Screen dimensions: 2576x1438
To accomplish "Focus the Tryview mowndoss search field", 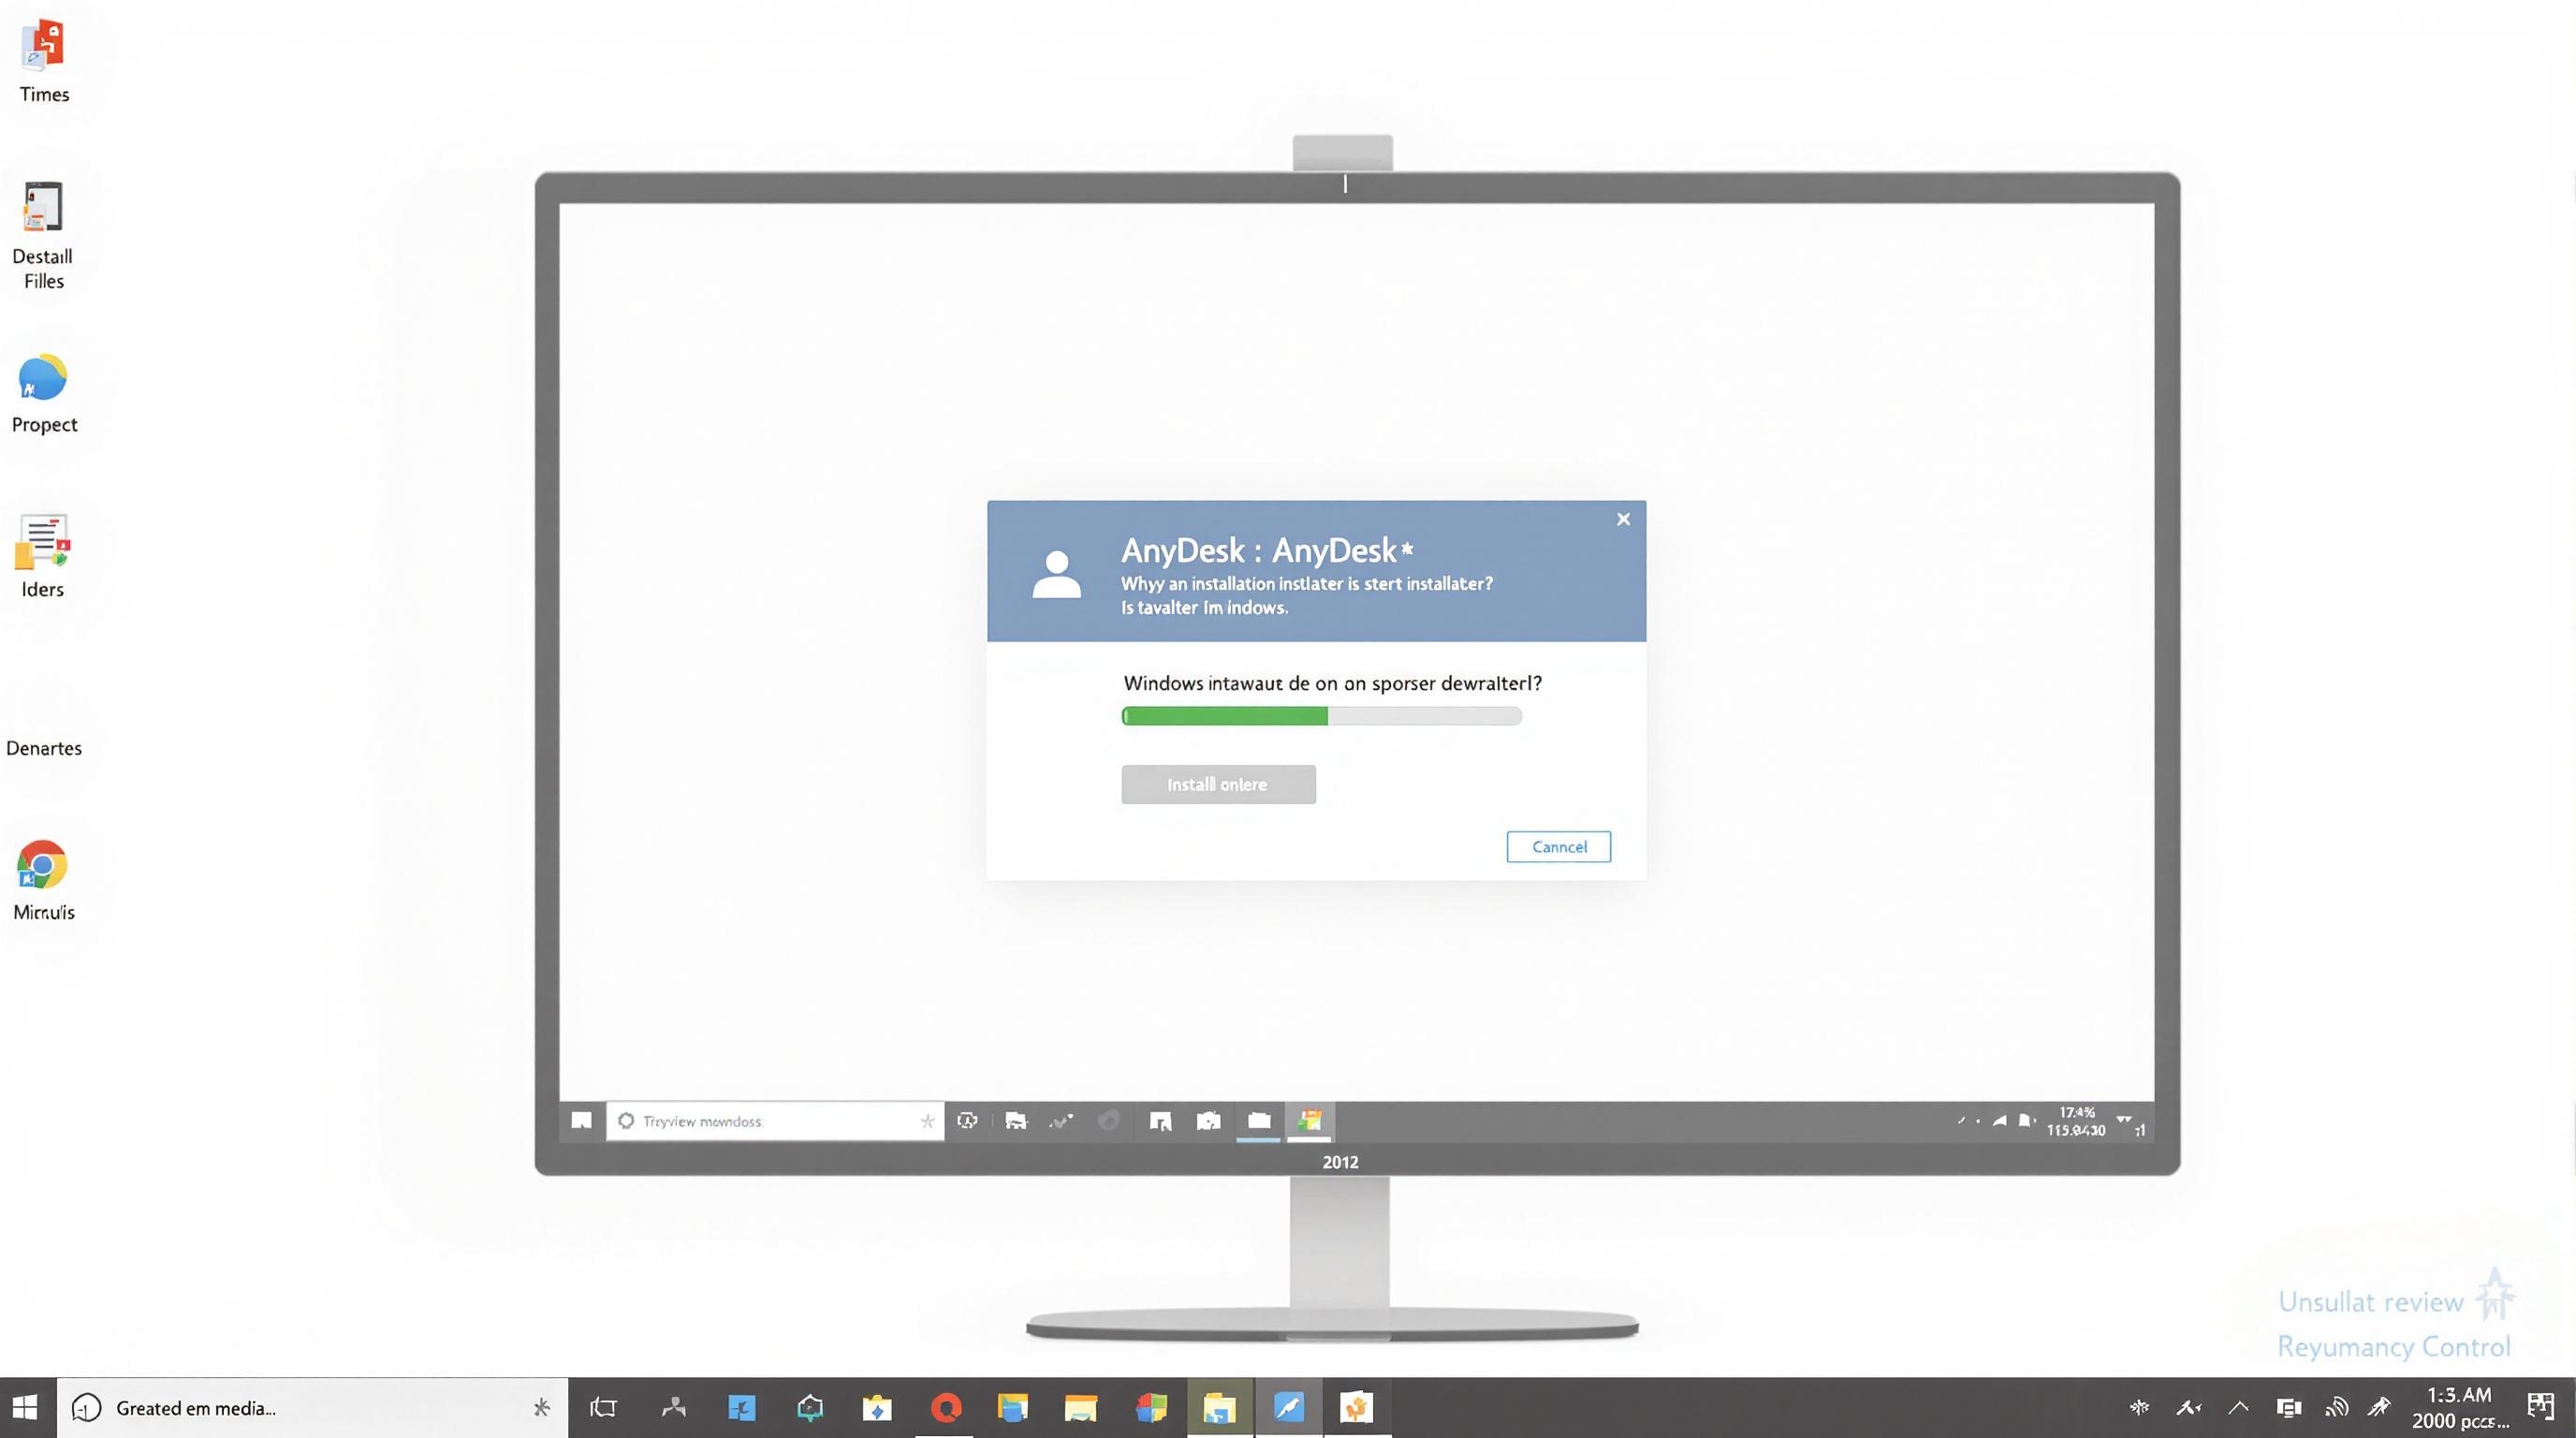I will coord(775,1121).
